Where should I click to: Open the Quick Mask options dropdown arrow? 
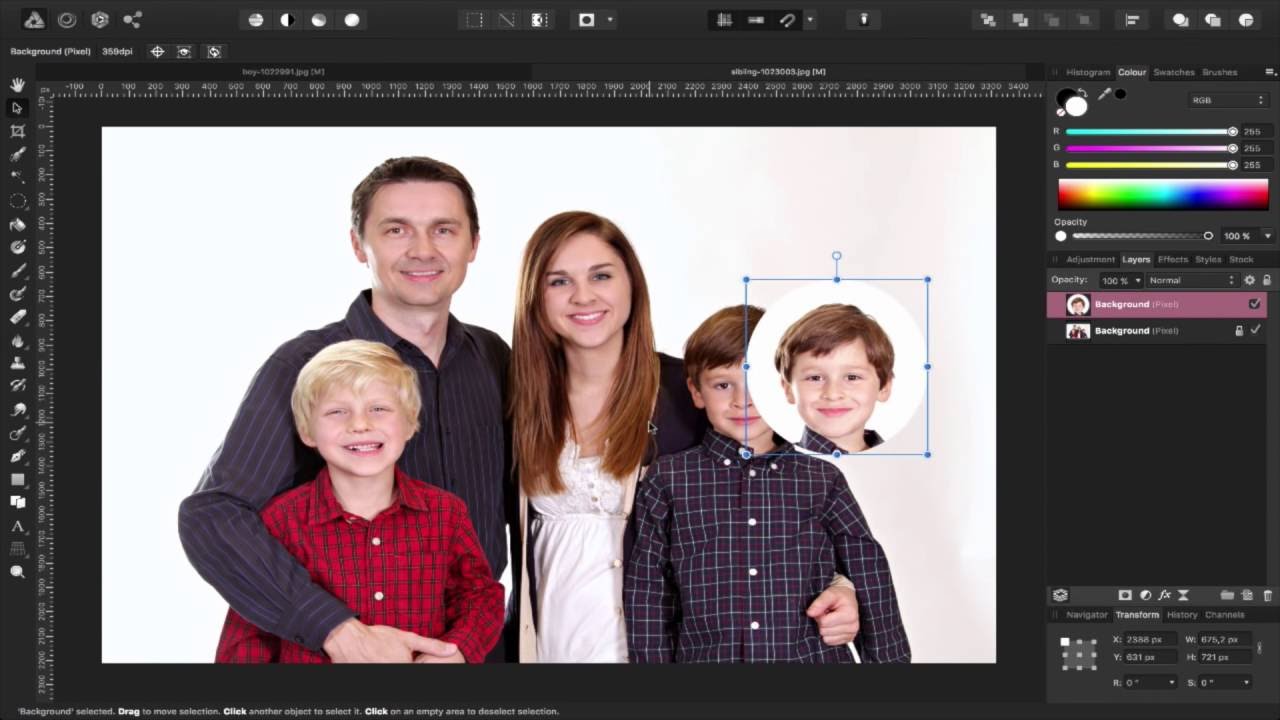[609, 20]
